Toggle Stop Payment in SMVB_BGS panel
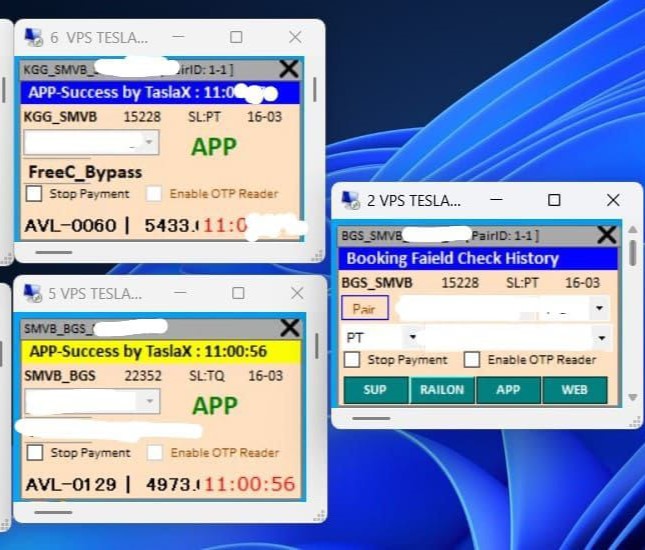 pos(34,453)
